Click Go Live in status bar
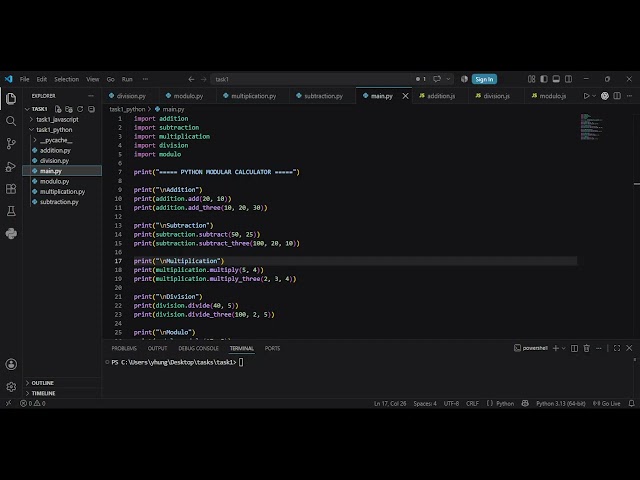This screenshot has height=480, width=640. pyautogui.click(x=607, y=403)
